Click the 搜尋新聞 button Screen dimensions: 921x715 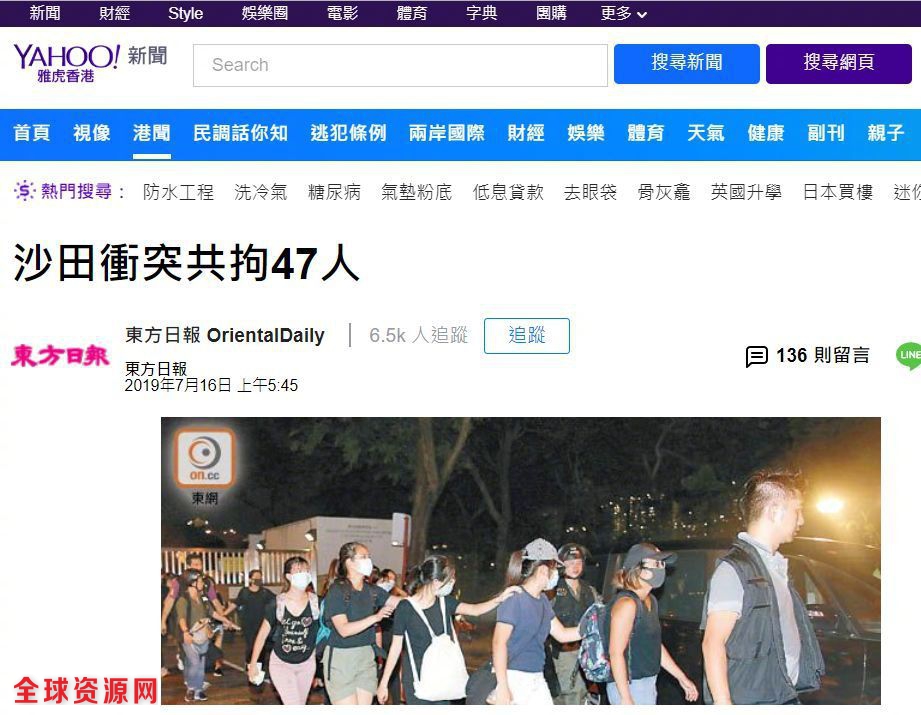(x=687, y=63)
